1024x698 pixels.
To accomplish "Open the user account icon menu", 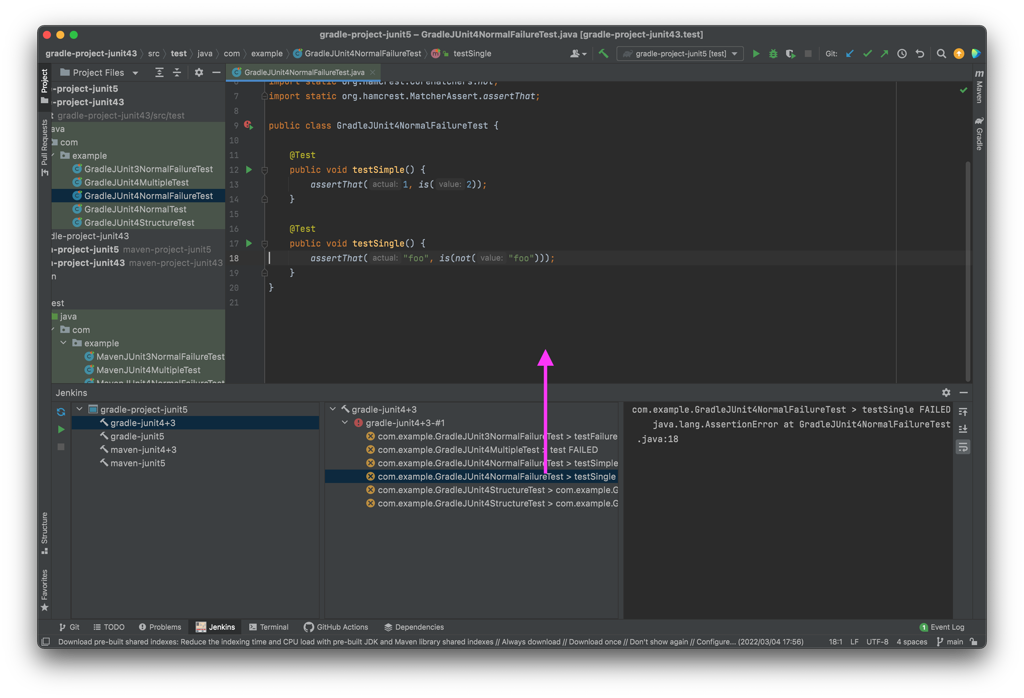I will click(578, 54).
